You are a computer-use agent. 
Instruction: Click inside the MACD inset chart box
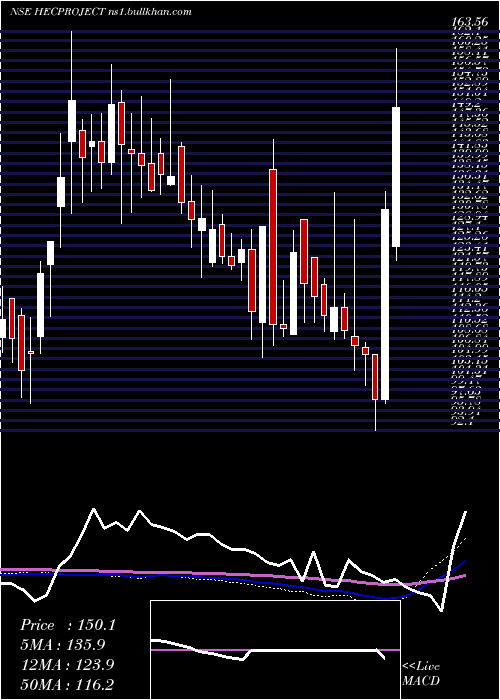(x=275, y=650)
